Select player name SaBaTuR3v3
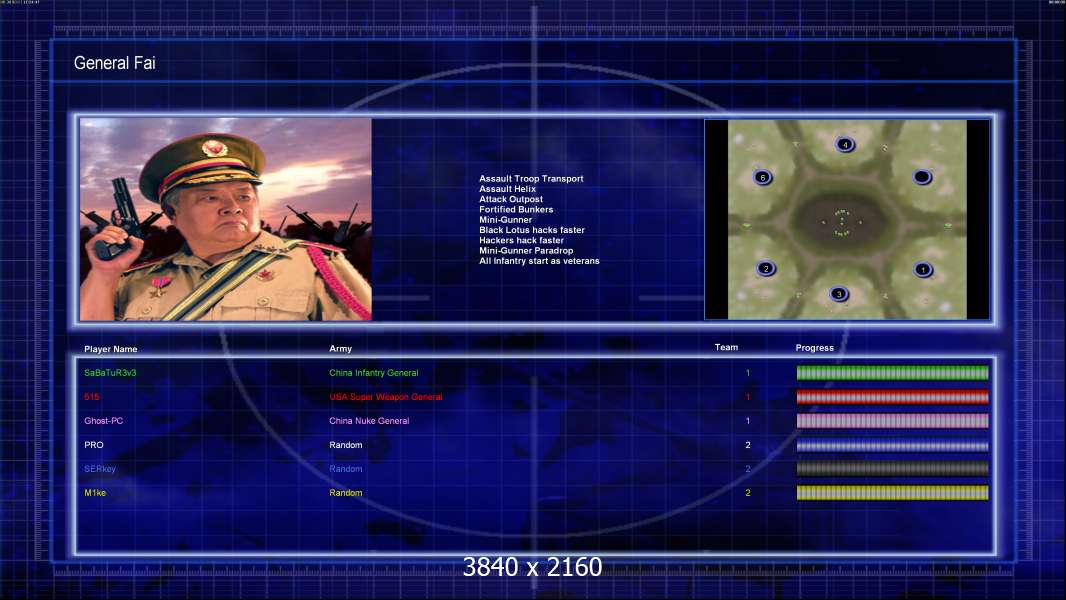 (x=110, y=373)
